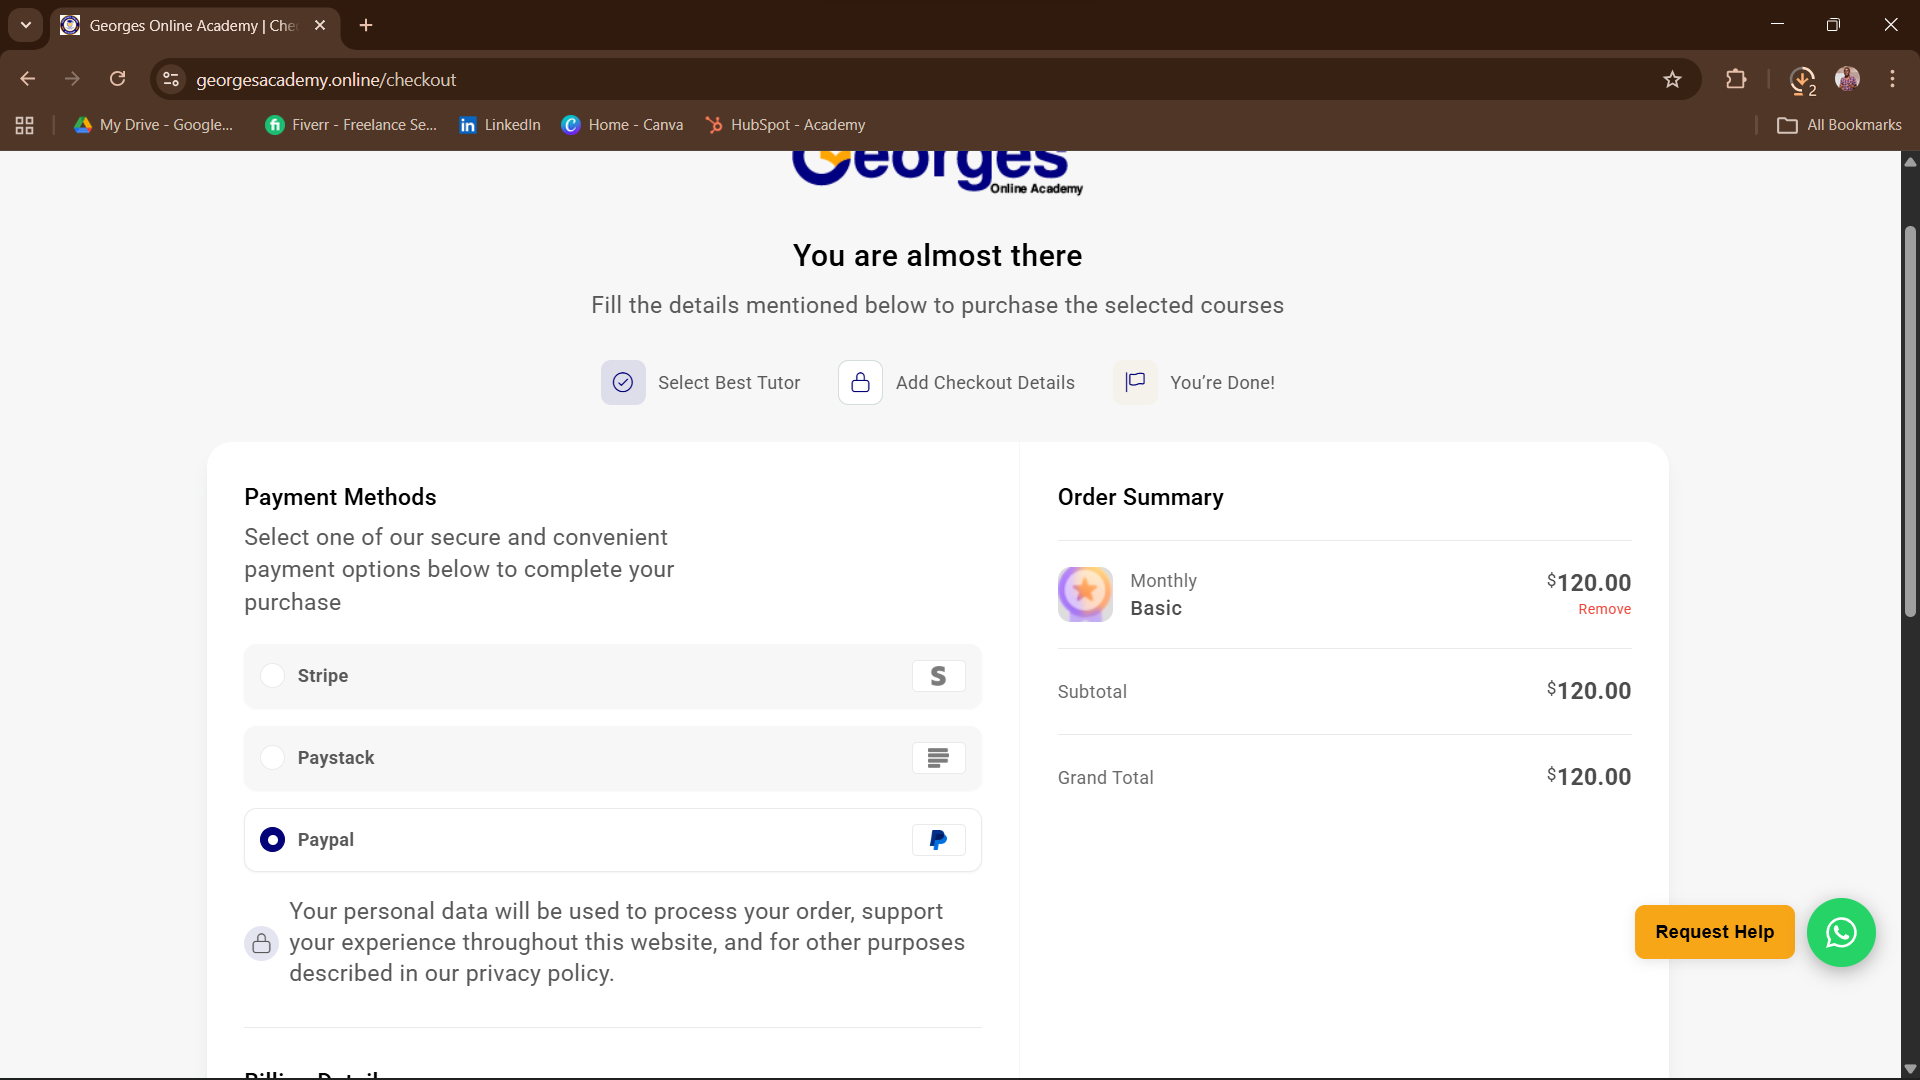Select the Paypal payment radio button
1920x1080 pixels.
272,840
